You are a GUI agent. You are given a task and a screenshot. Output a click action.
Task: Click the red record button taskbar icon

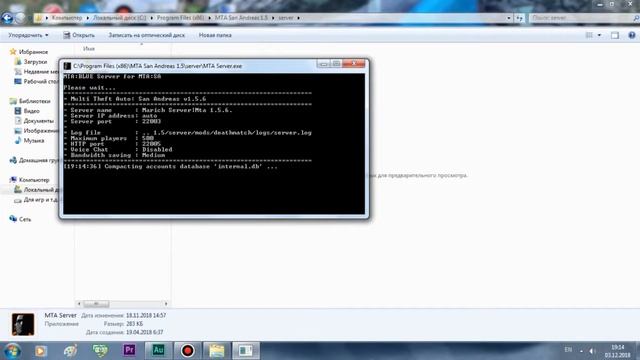pos(187,351)
